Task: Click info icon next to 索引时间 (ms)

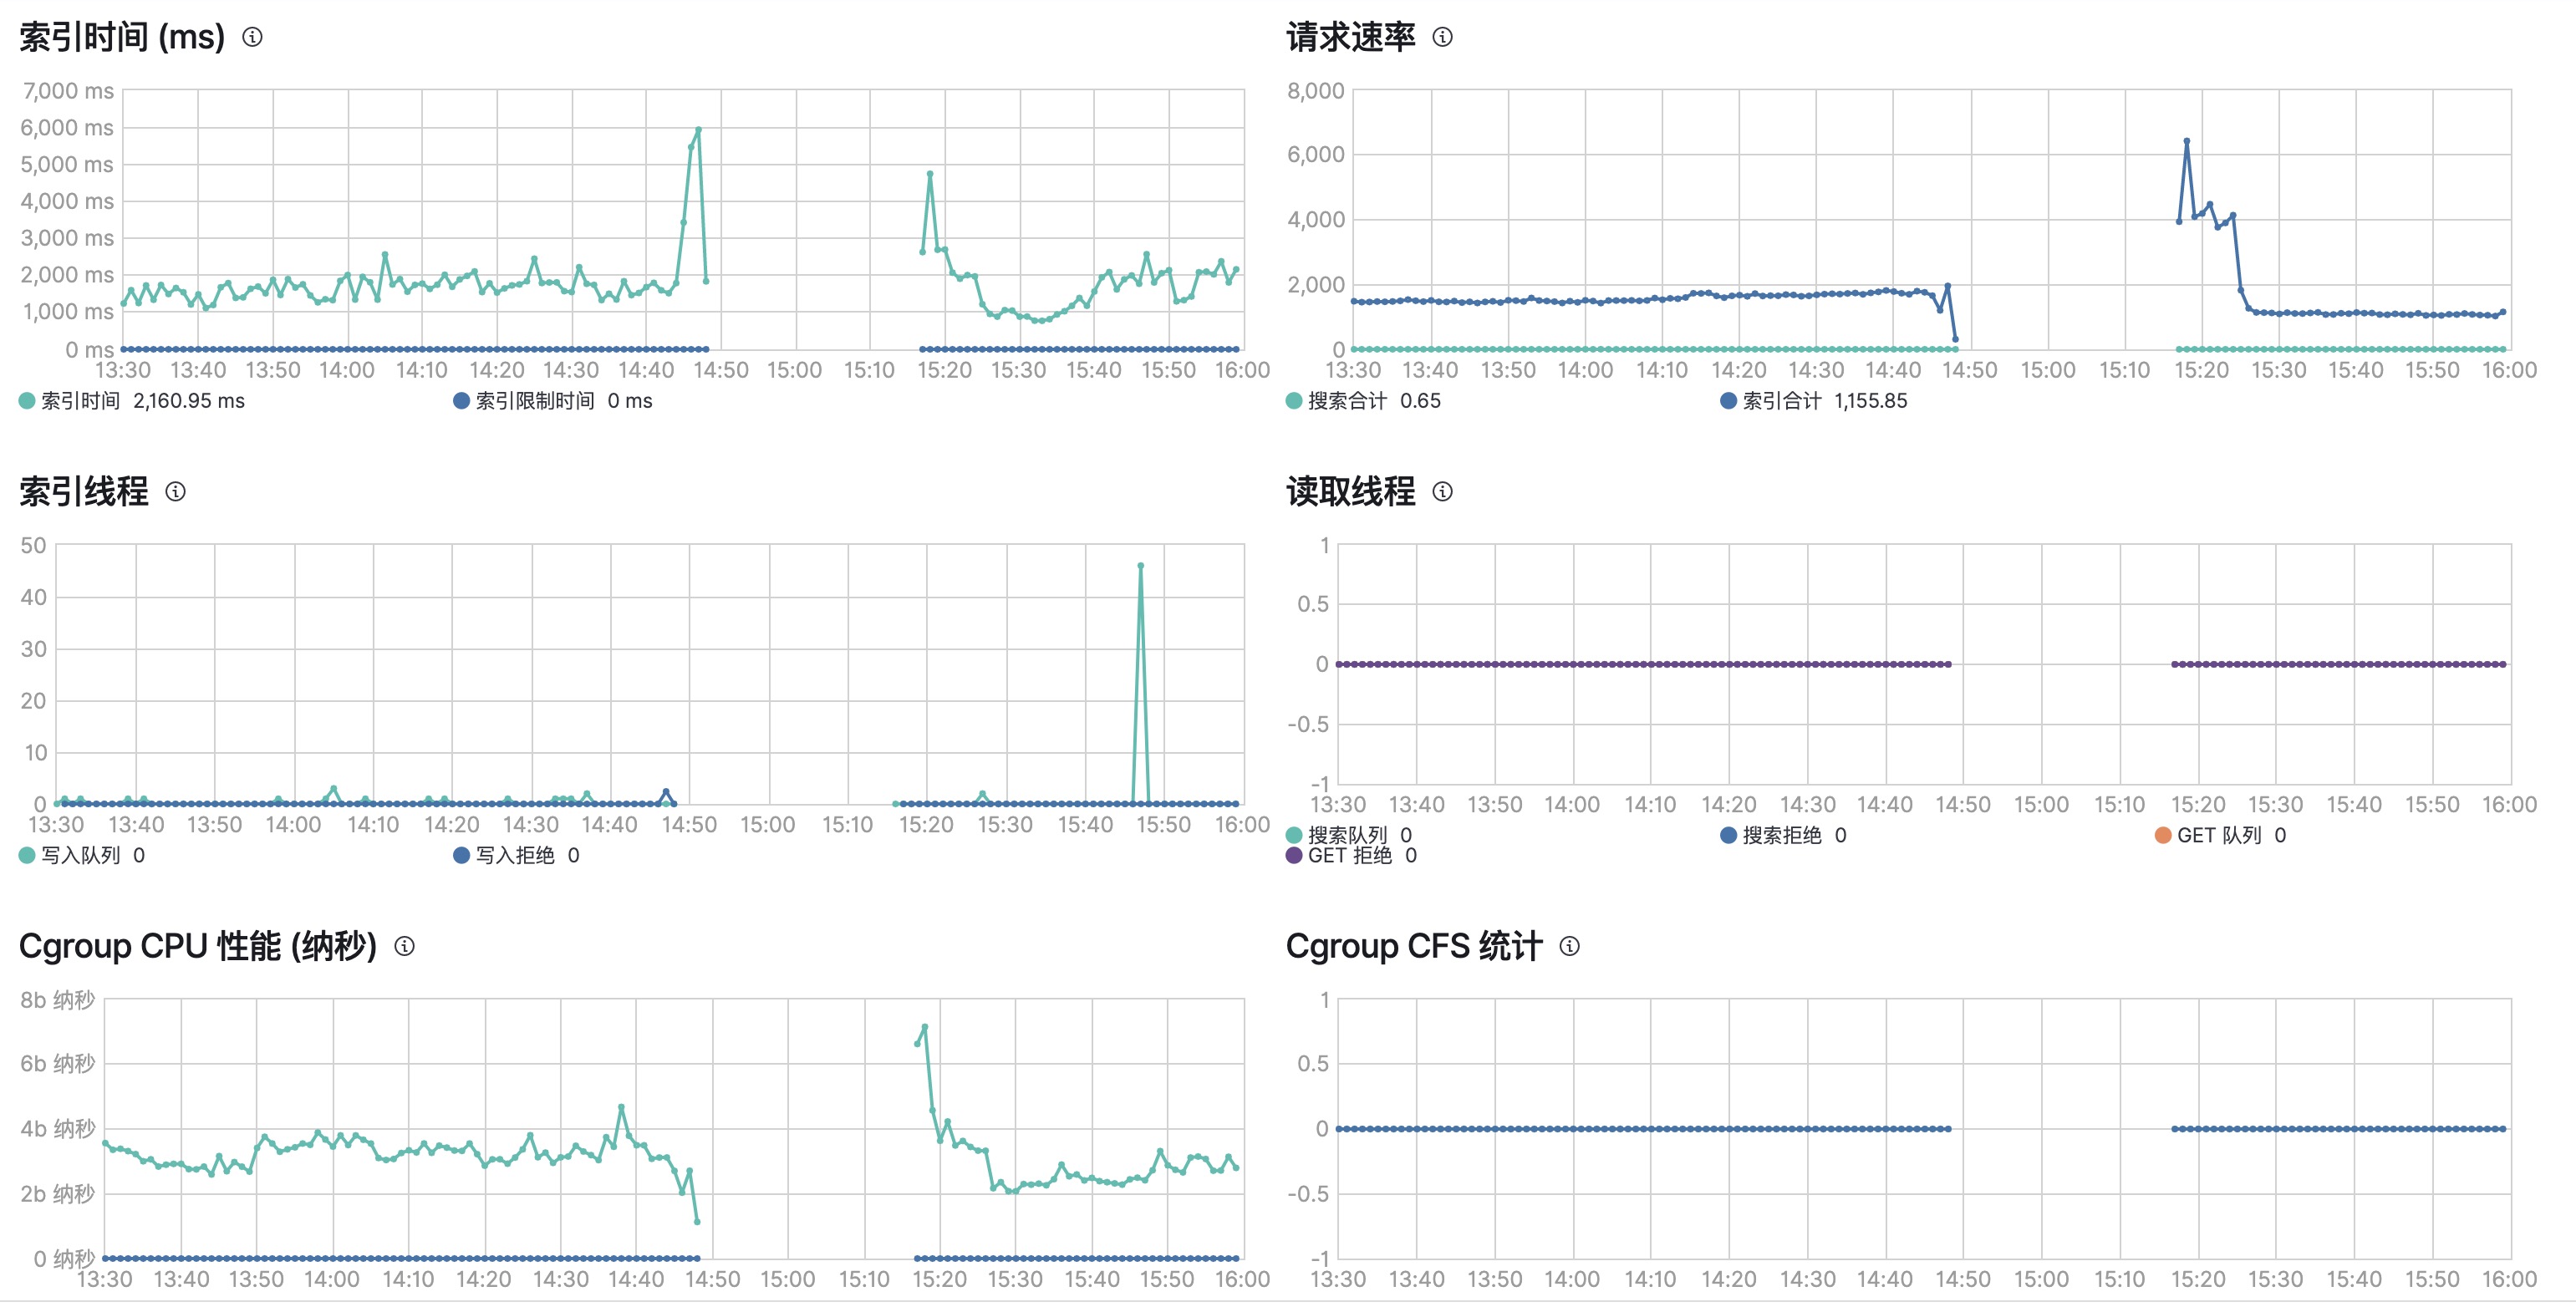Action: click(253, 37)
